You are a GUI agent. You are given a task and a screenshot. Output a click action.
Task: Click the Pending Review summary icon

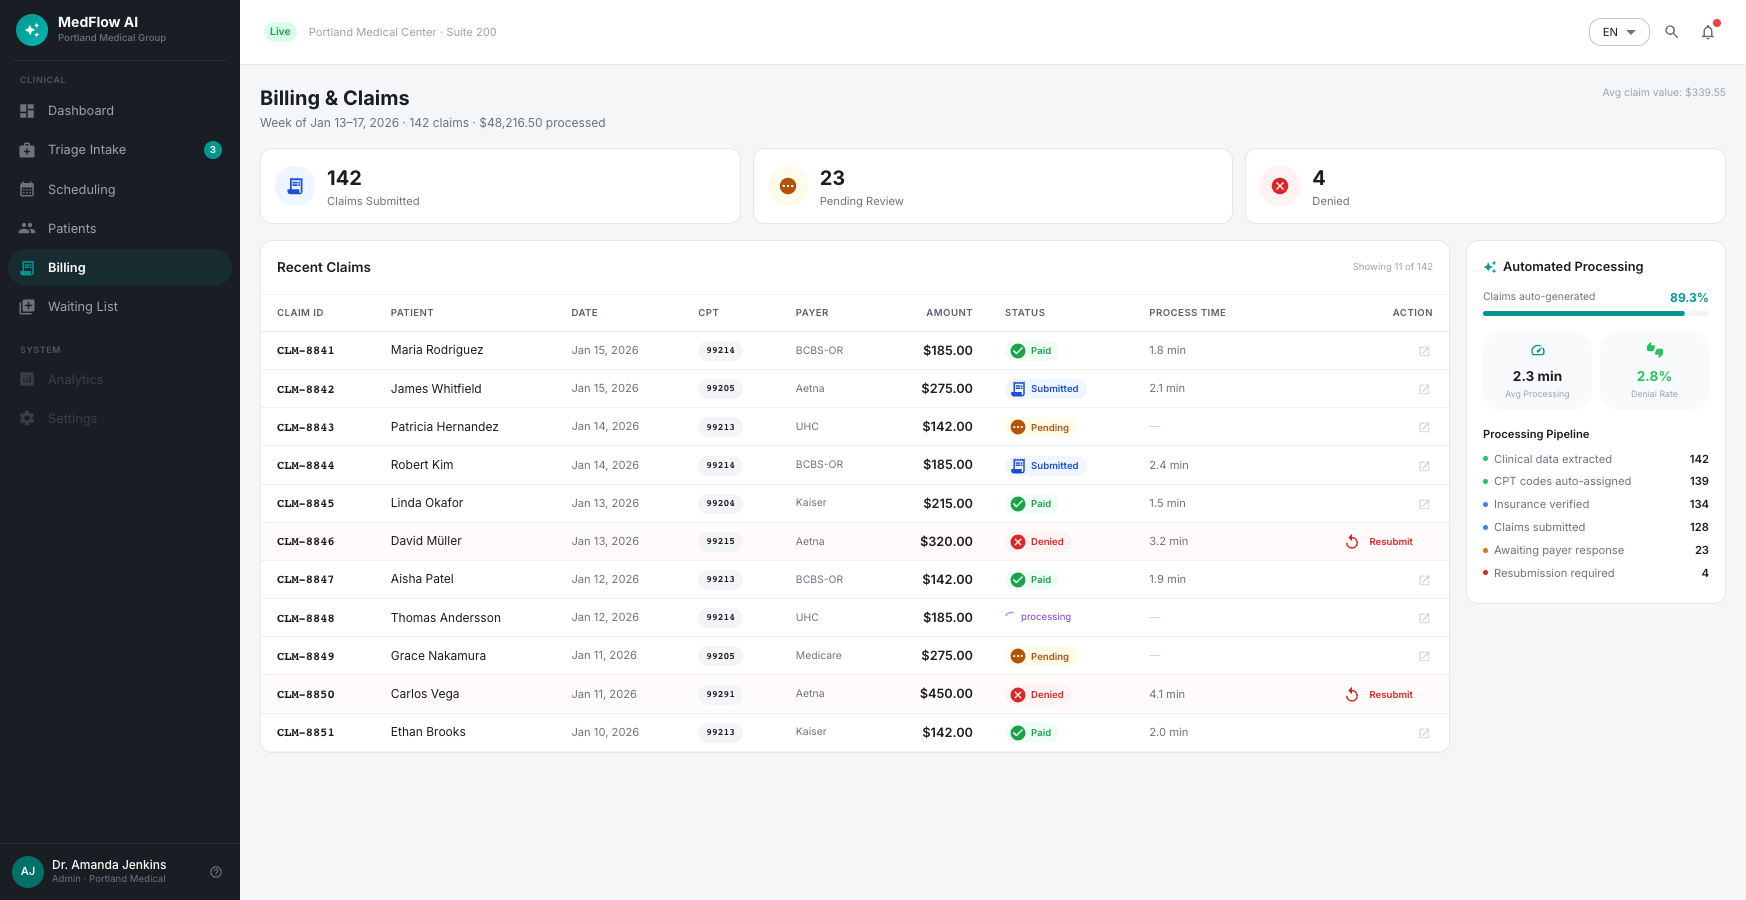788,186
